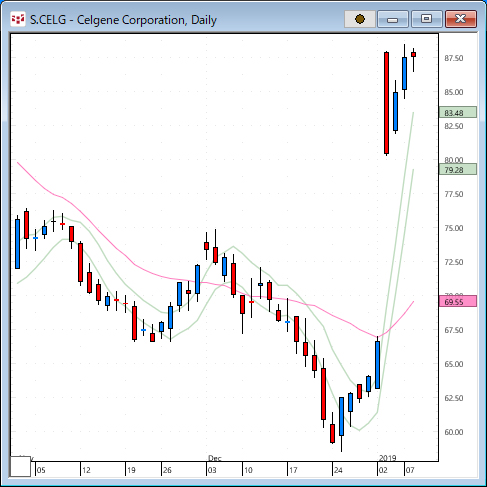The image size is (487, 487).
Task: Click the last small red candle near 87.50
Action: [x=413, y=54]
